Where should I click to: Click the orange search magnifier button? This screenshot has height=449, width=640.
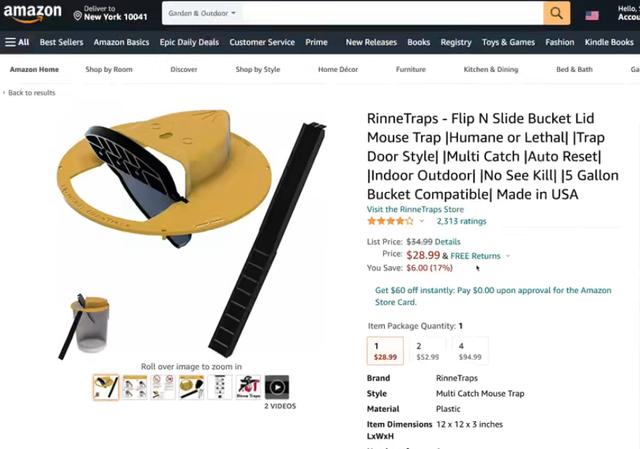click(556, 13)
